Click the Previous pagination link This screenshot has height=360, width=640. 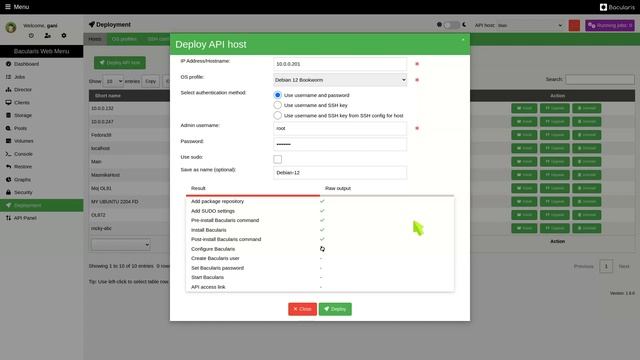click(584, 266)
